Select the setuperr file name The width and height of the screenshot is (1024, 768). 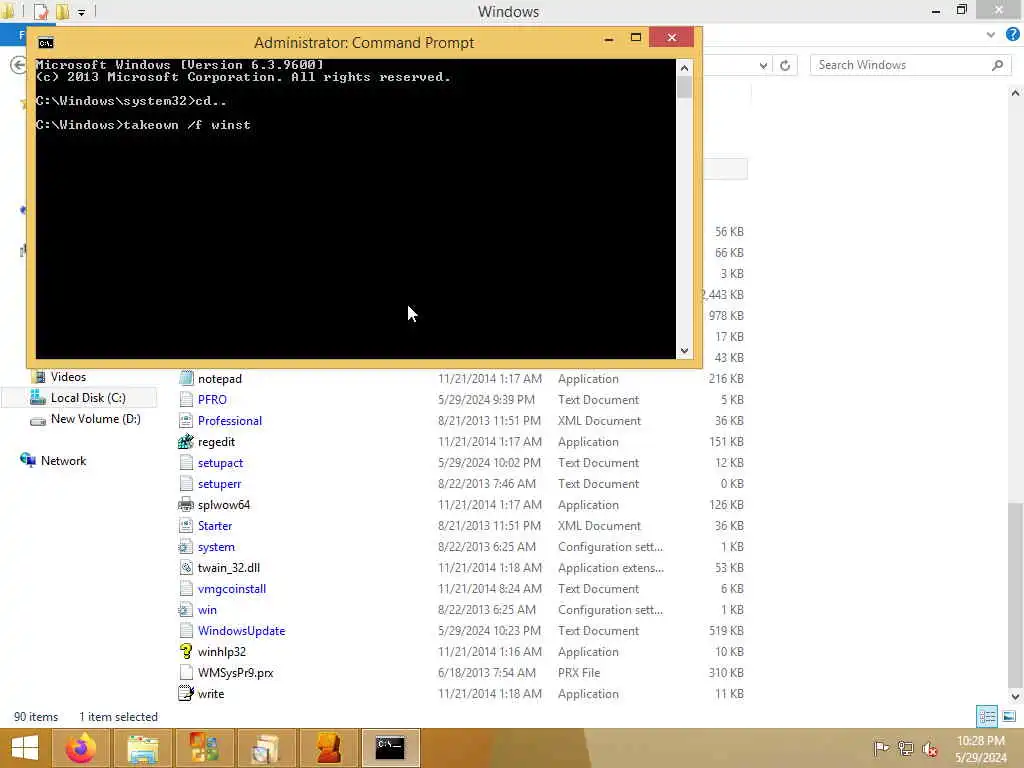(219, 484)
